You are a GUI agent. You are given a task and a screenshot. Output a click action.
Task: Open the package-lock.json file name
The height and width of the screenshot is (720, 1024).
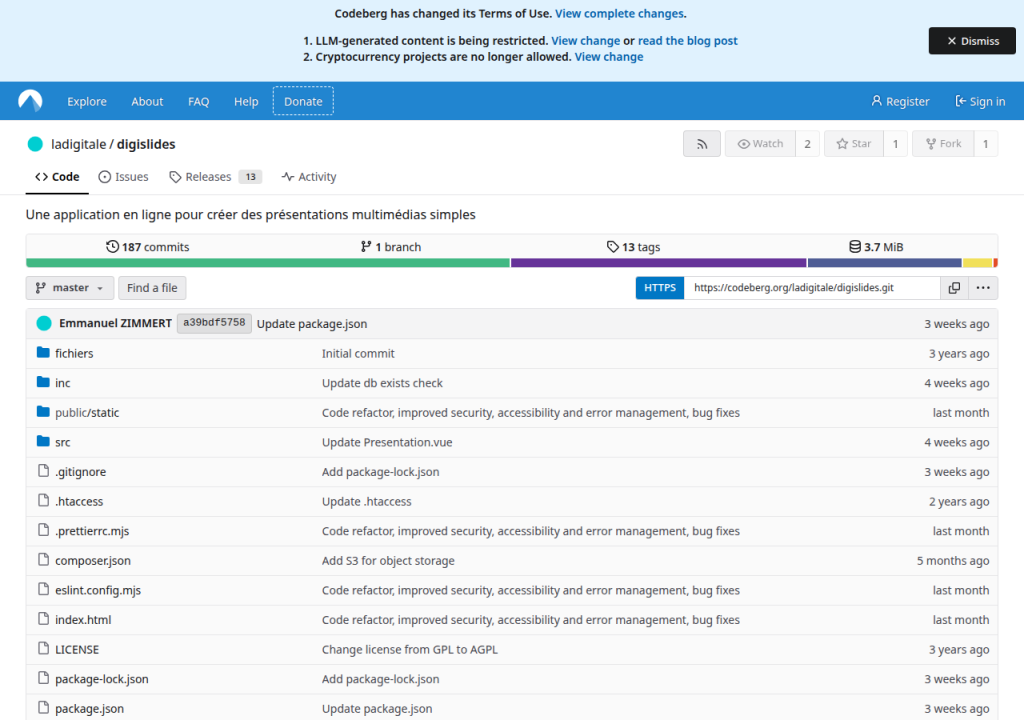(x=102, y=679)
